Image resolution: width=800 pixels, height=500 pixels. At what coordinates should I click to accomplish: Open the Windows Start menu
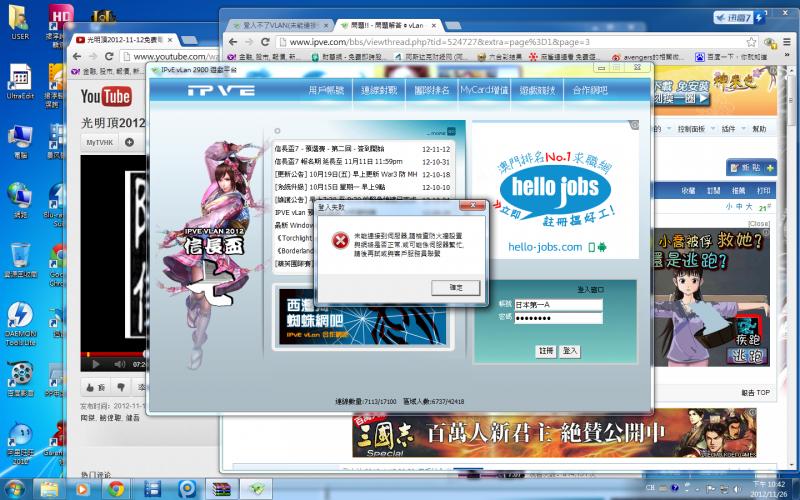(14, 489)
